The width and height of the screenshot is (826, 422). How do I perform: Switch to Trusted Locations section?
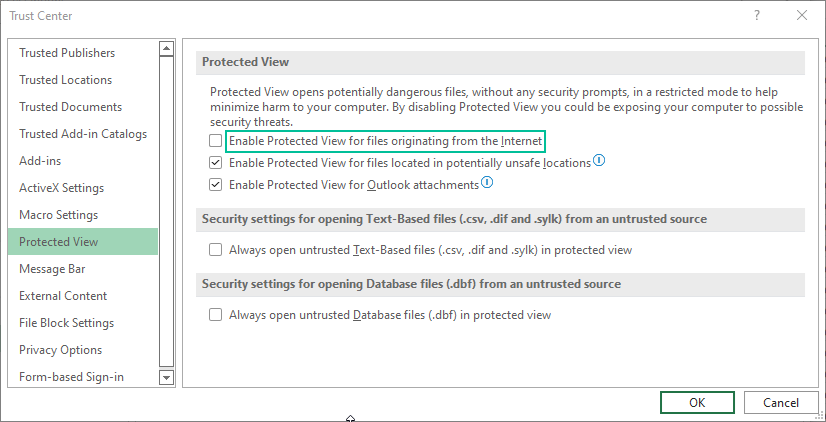pyautogui.click(x=66, y=80)
